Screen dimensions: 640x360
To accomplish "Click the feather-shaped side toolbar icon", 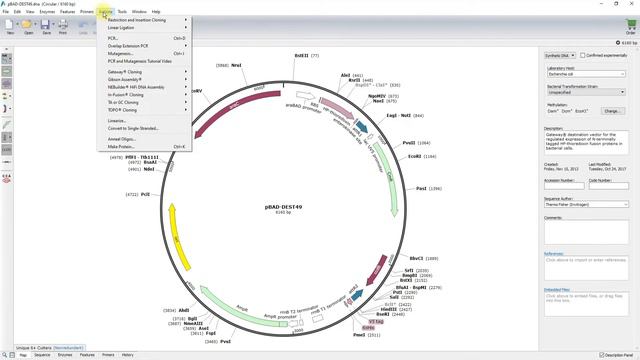I will tap(7, 125).
